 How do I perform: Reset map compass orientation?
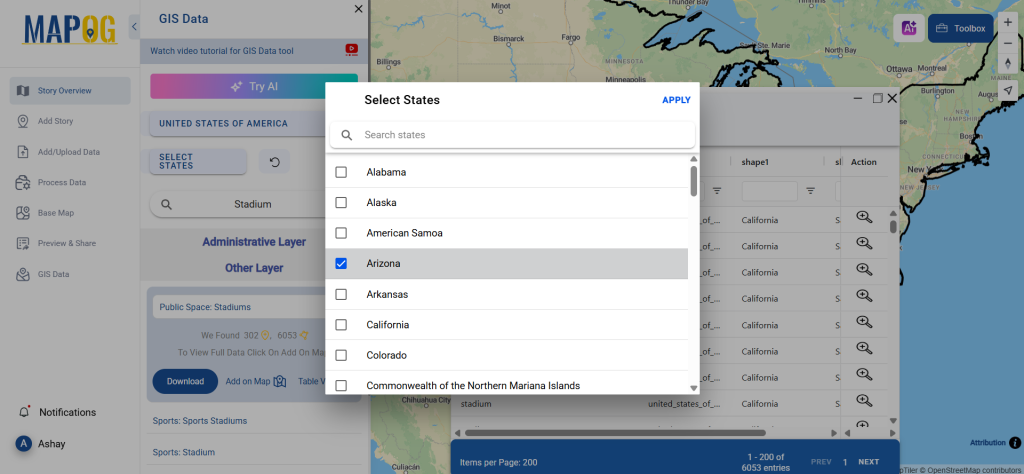1008,63
